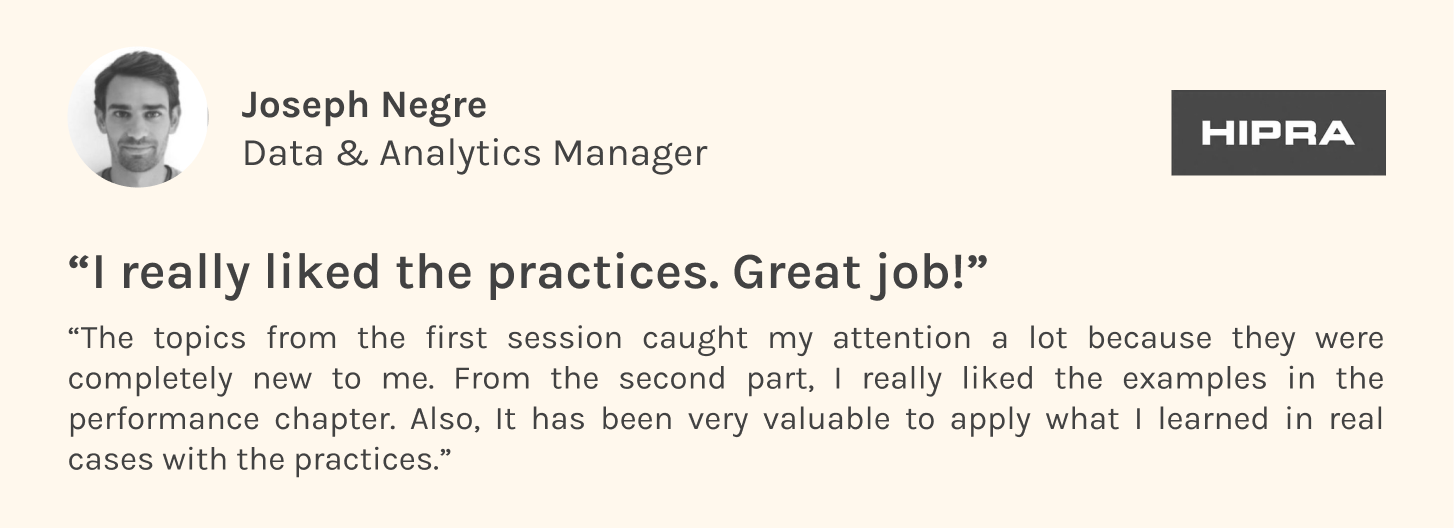Click the last line "cases with the practices"
The width and height of the screenshot is (1454, 528).
(x=258, y=460)
